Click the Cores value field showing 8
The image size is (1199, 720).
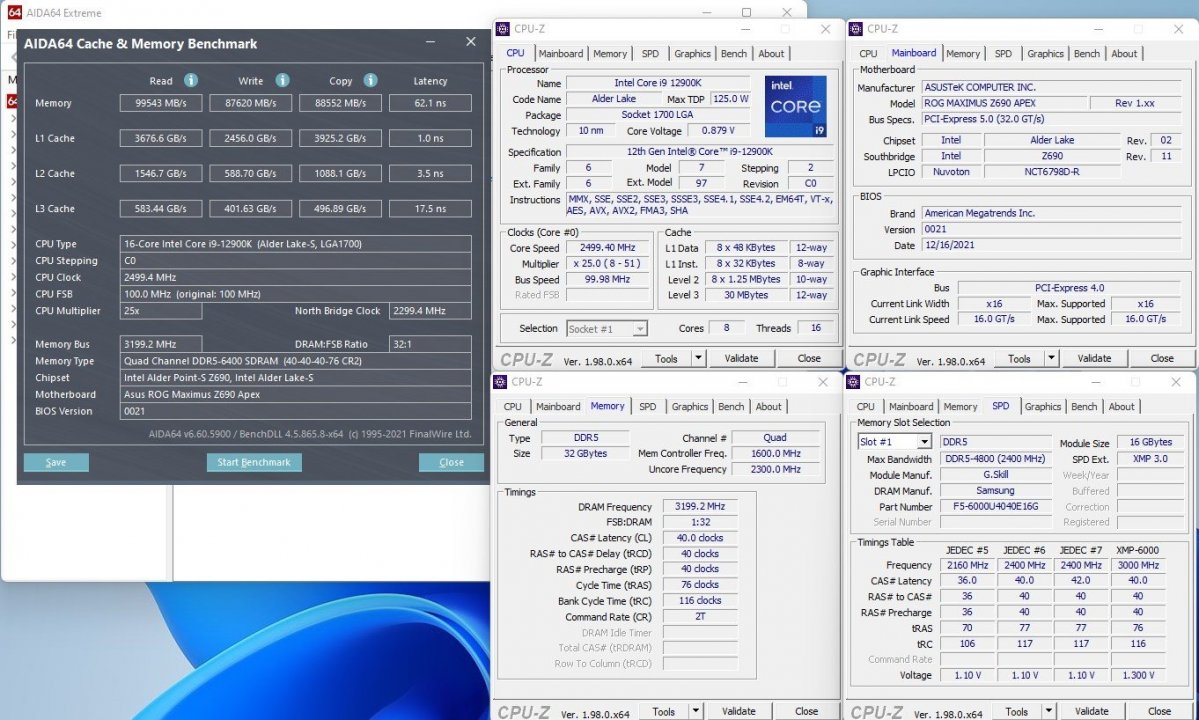coord(726,328)
